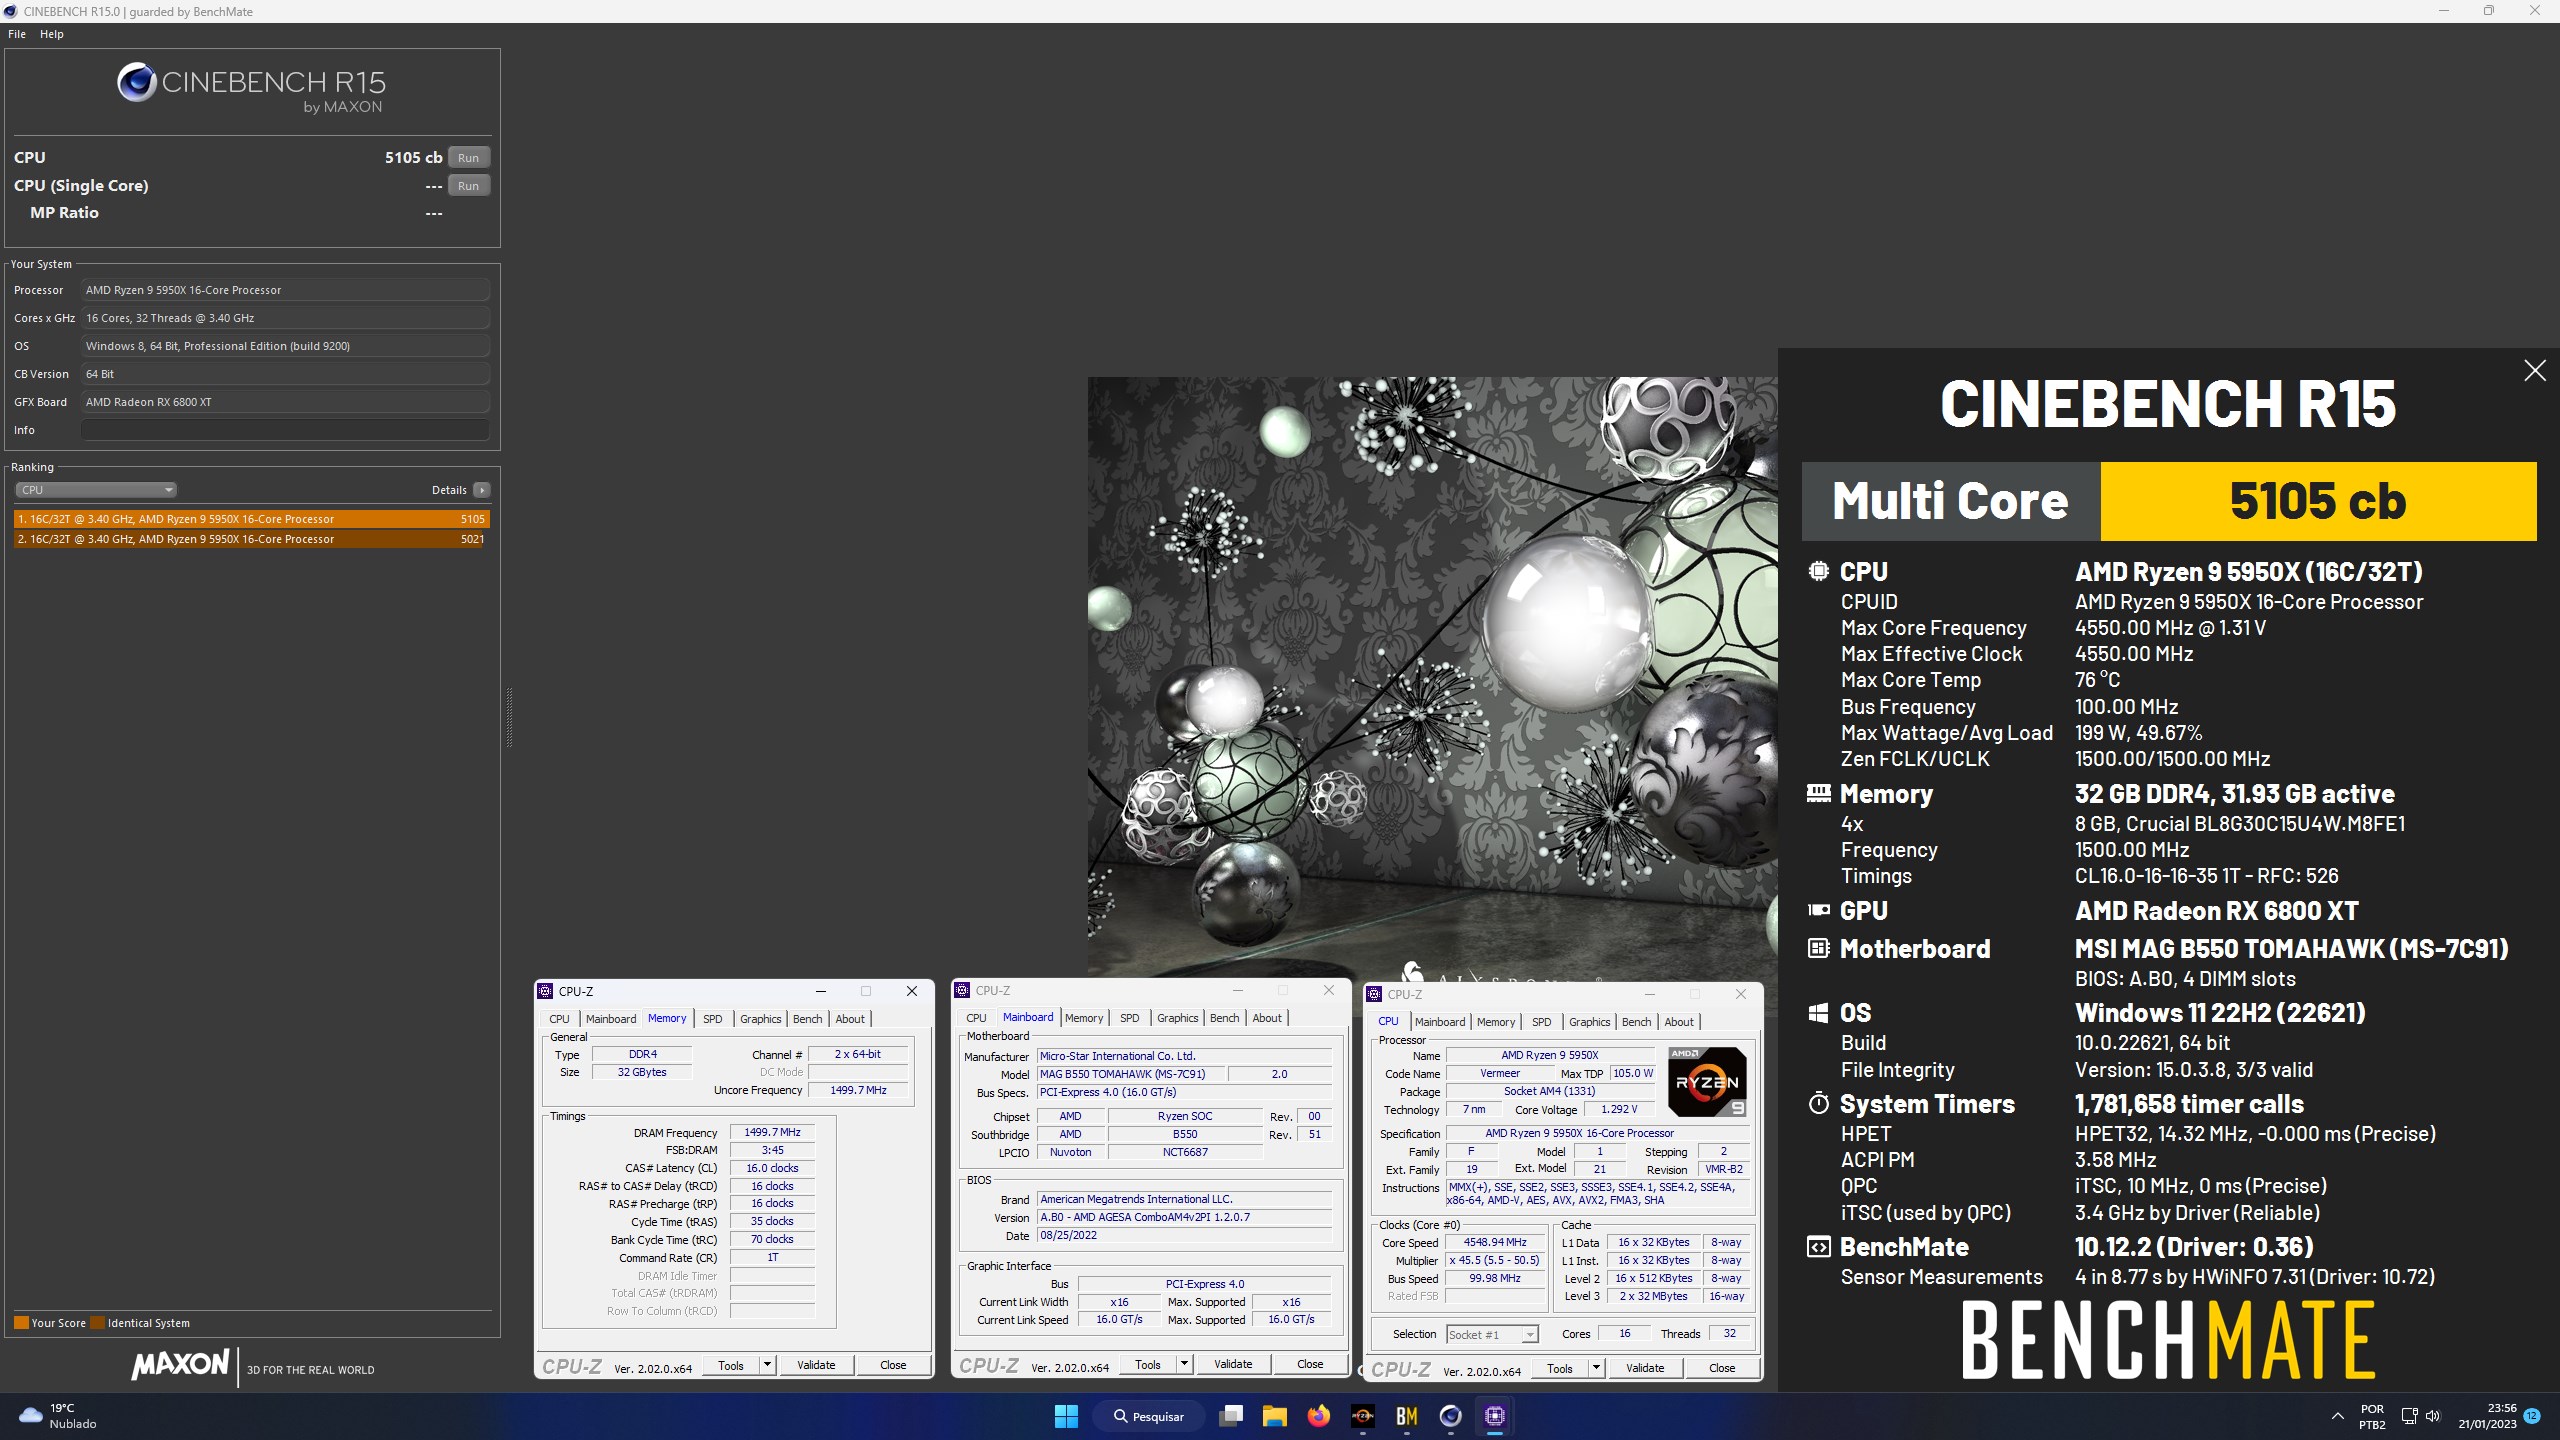
Task: Click the 23:56 clock and date
Action: [2487, 1416]
